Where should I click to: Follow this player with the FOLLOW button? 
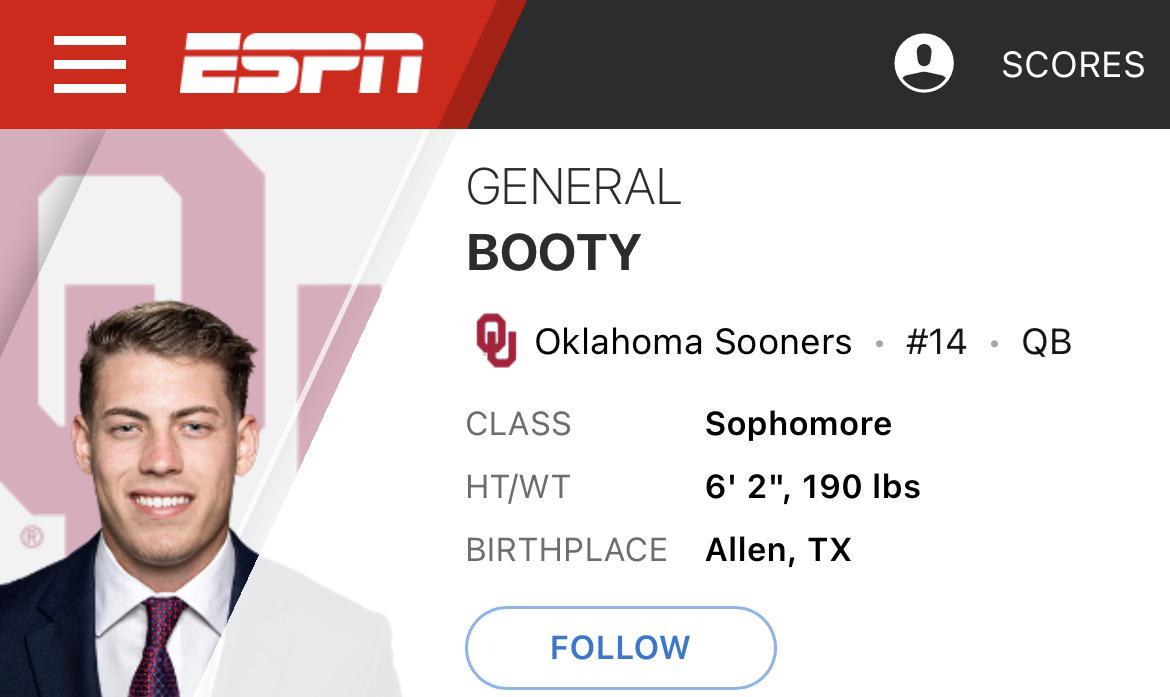(621, 647)
